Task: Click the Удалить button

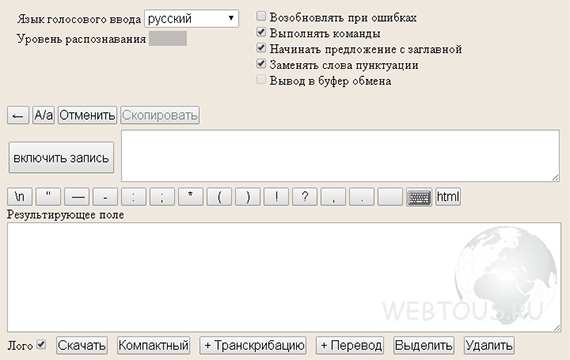Action: click(489, 345)
